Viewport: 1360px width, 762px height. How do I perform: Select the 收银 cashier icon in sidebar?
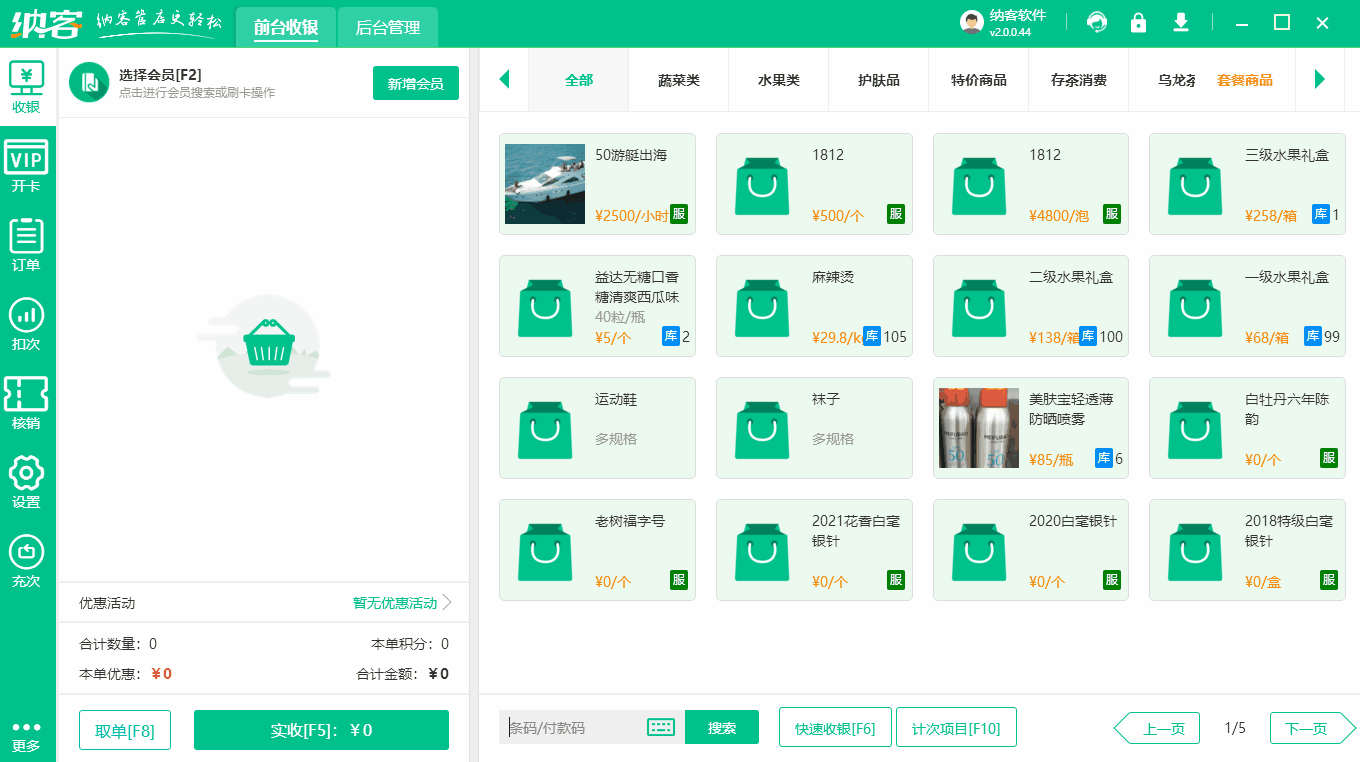[x=27, y=85]
